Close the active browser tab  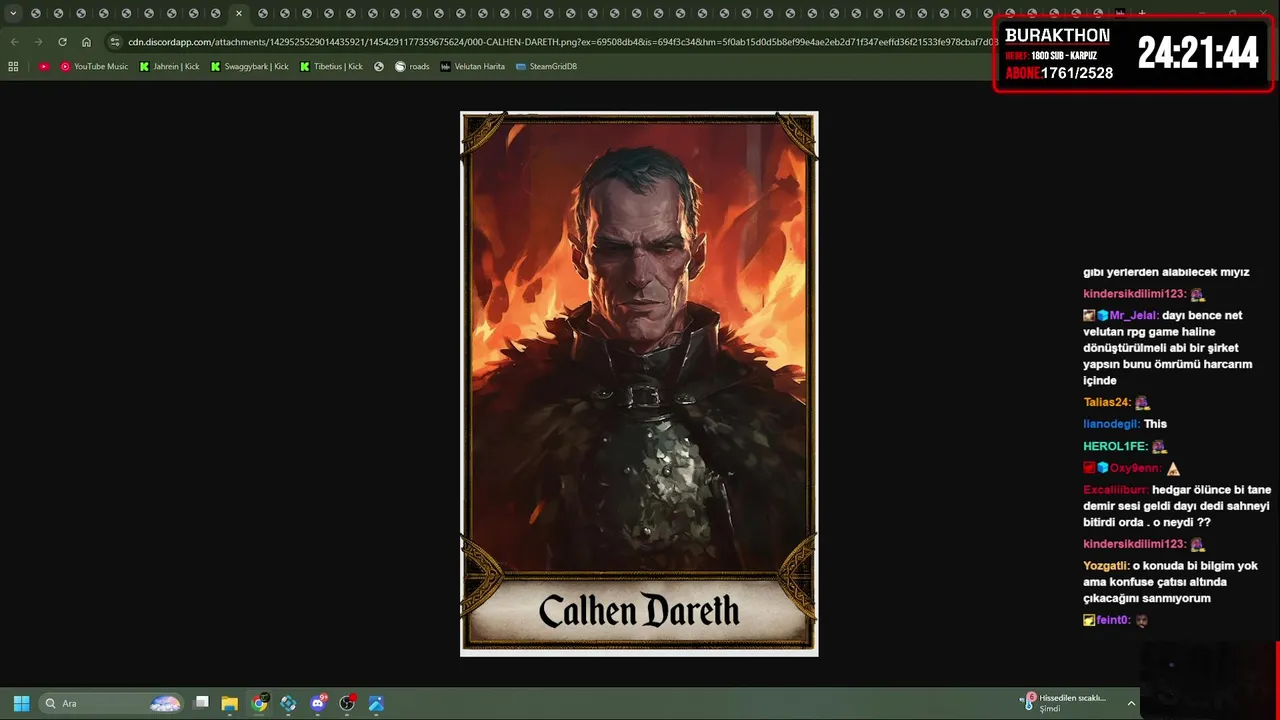point(238,14)
